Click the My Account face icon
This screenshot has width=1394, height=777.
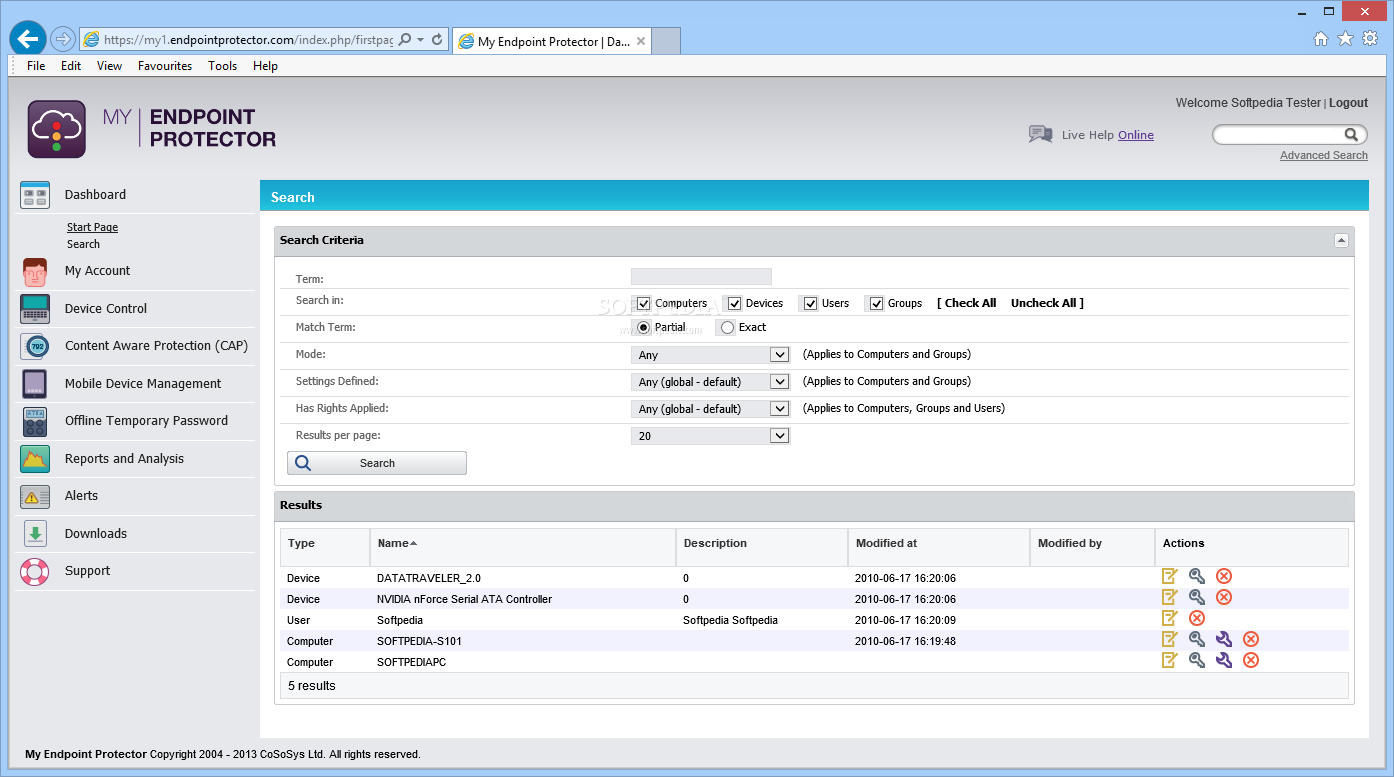pos(35,272)
